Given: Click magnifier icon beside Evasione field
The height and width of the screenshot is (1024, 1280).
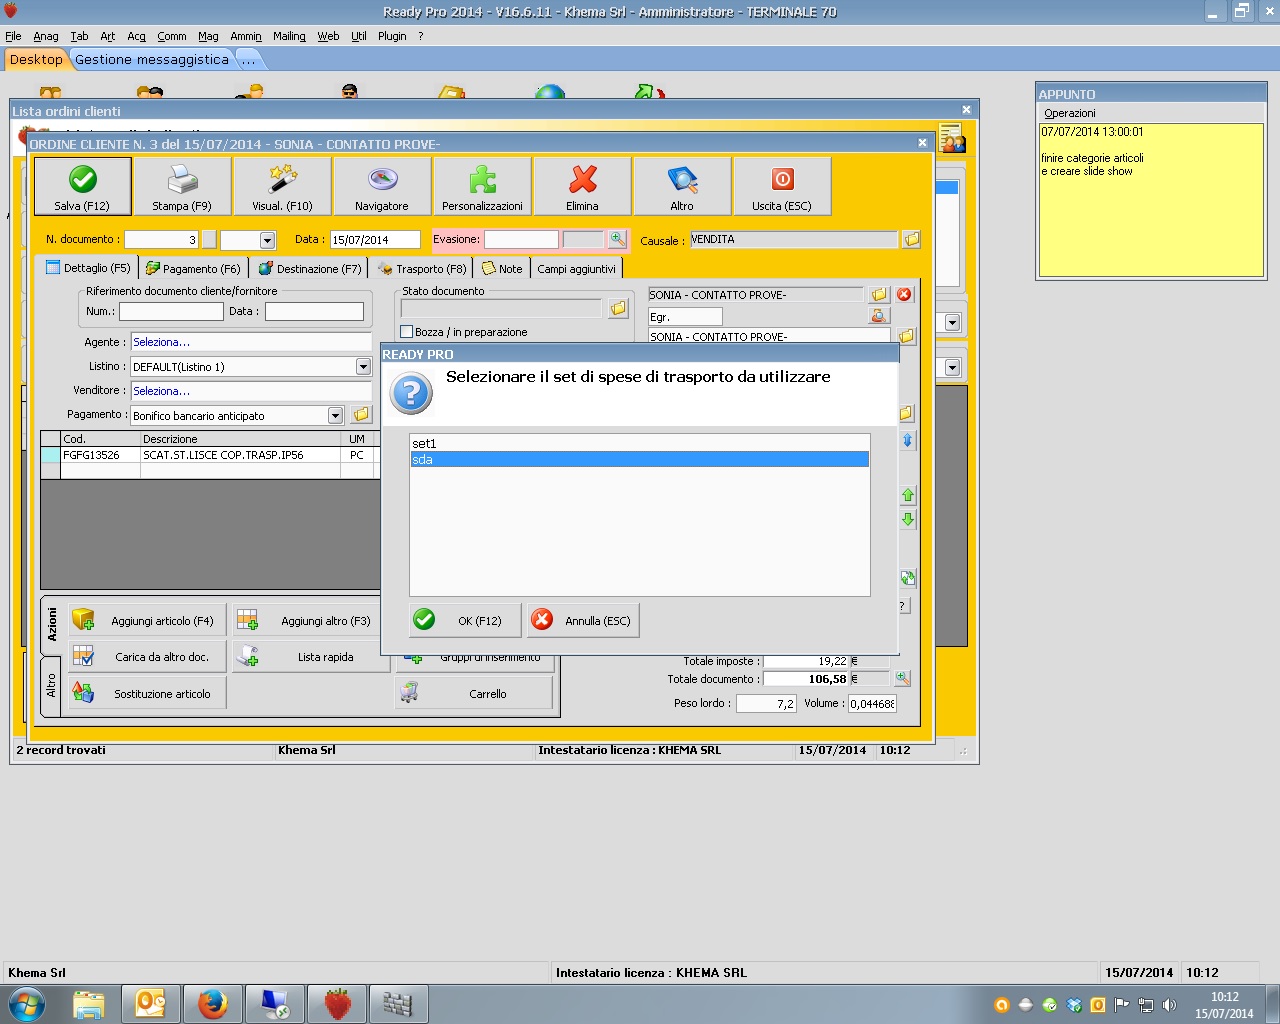Looking at the screenshot, I should tap(618, 239).
